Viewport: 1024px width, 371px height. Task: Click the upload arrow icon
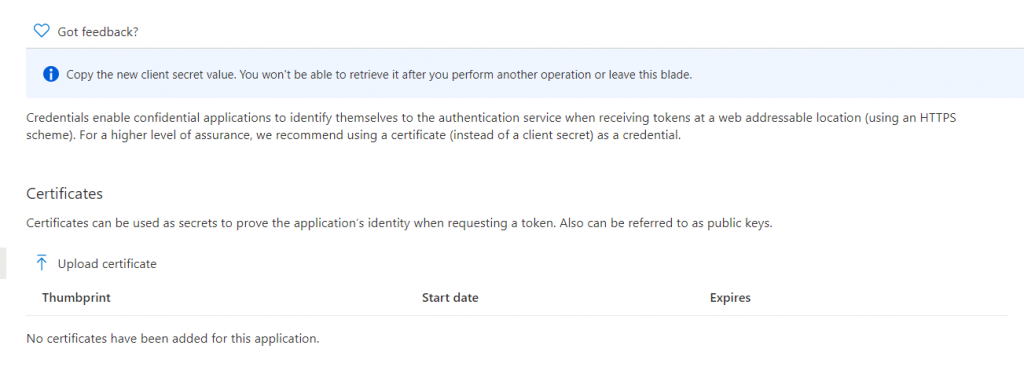coord(42,263)
